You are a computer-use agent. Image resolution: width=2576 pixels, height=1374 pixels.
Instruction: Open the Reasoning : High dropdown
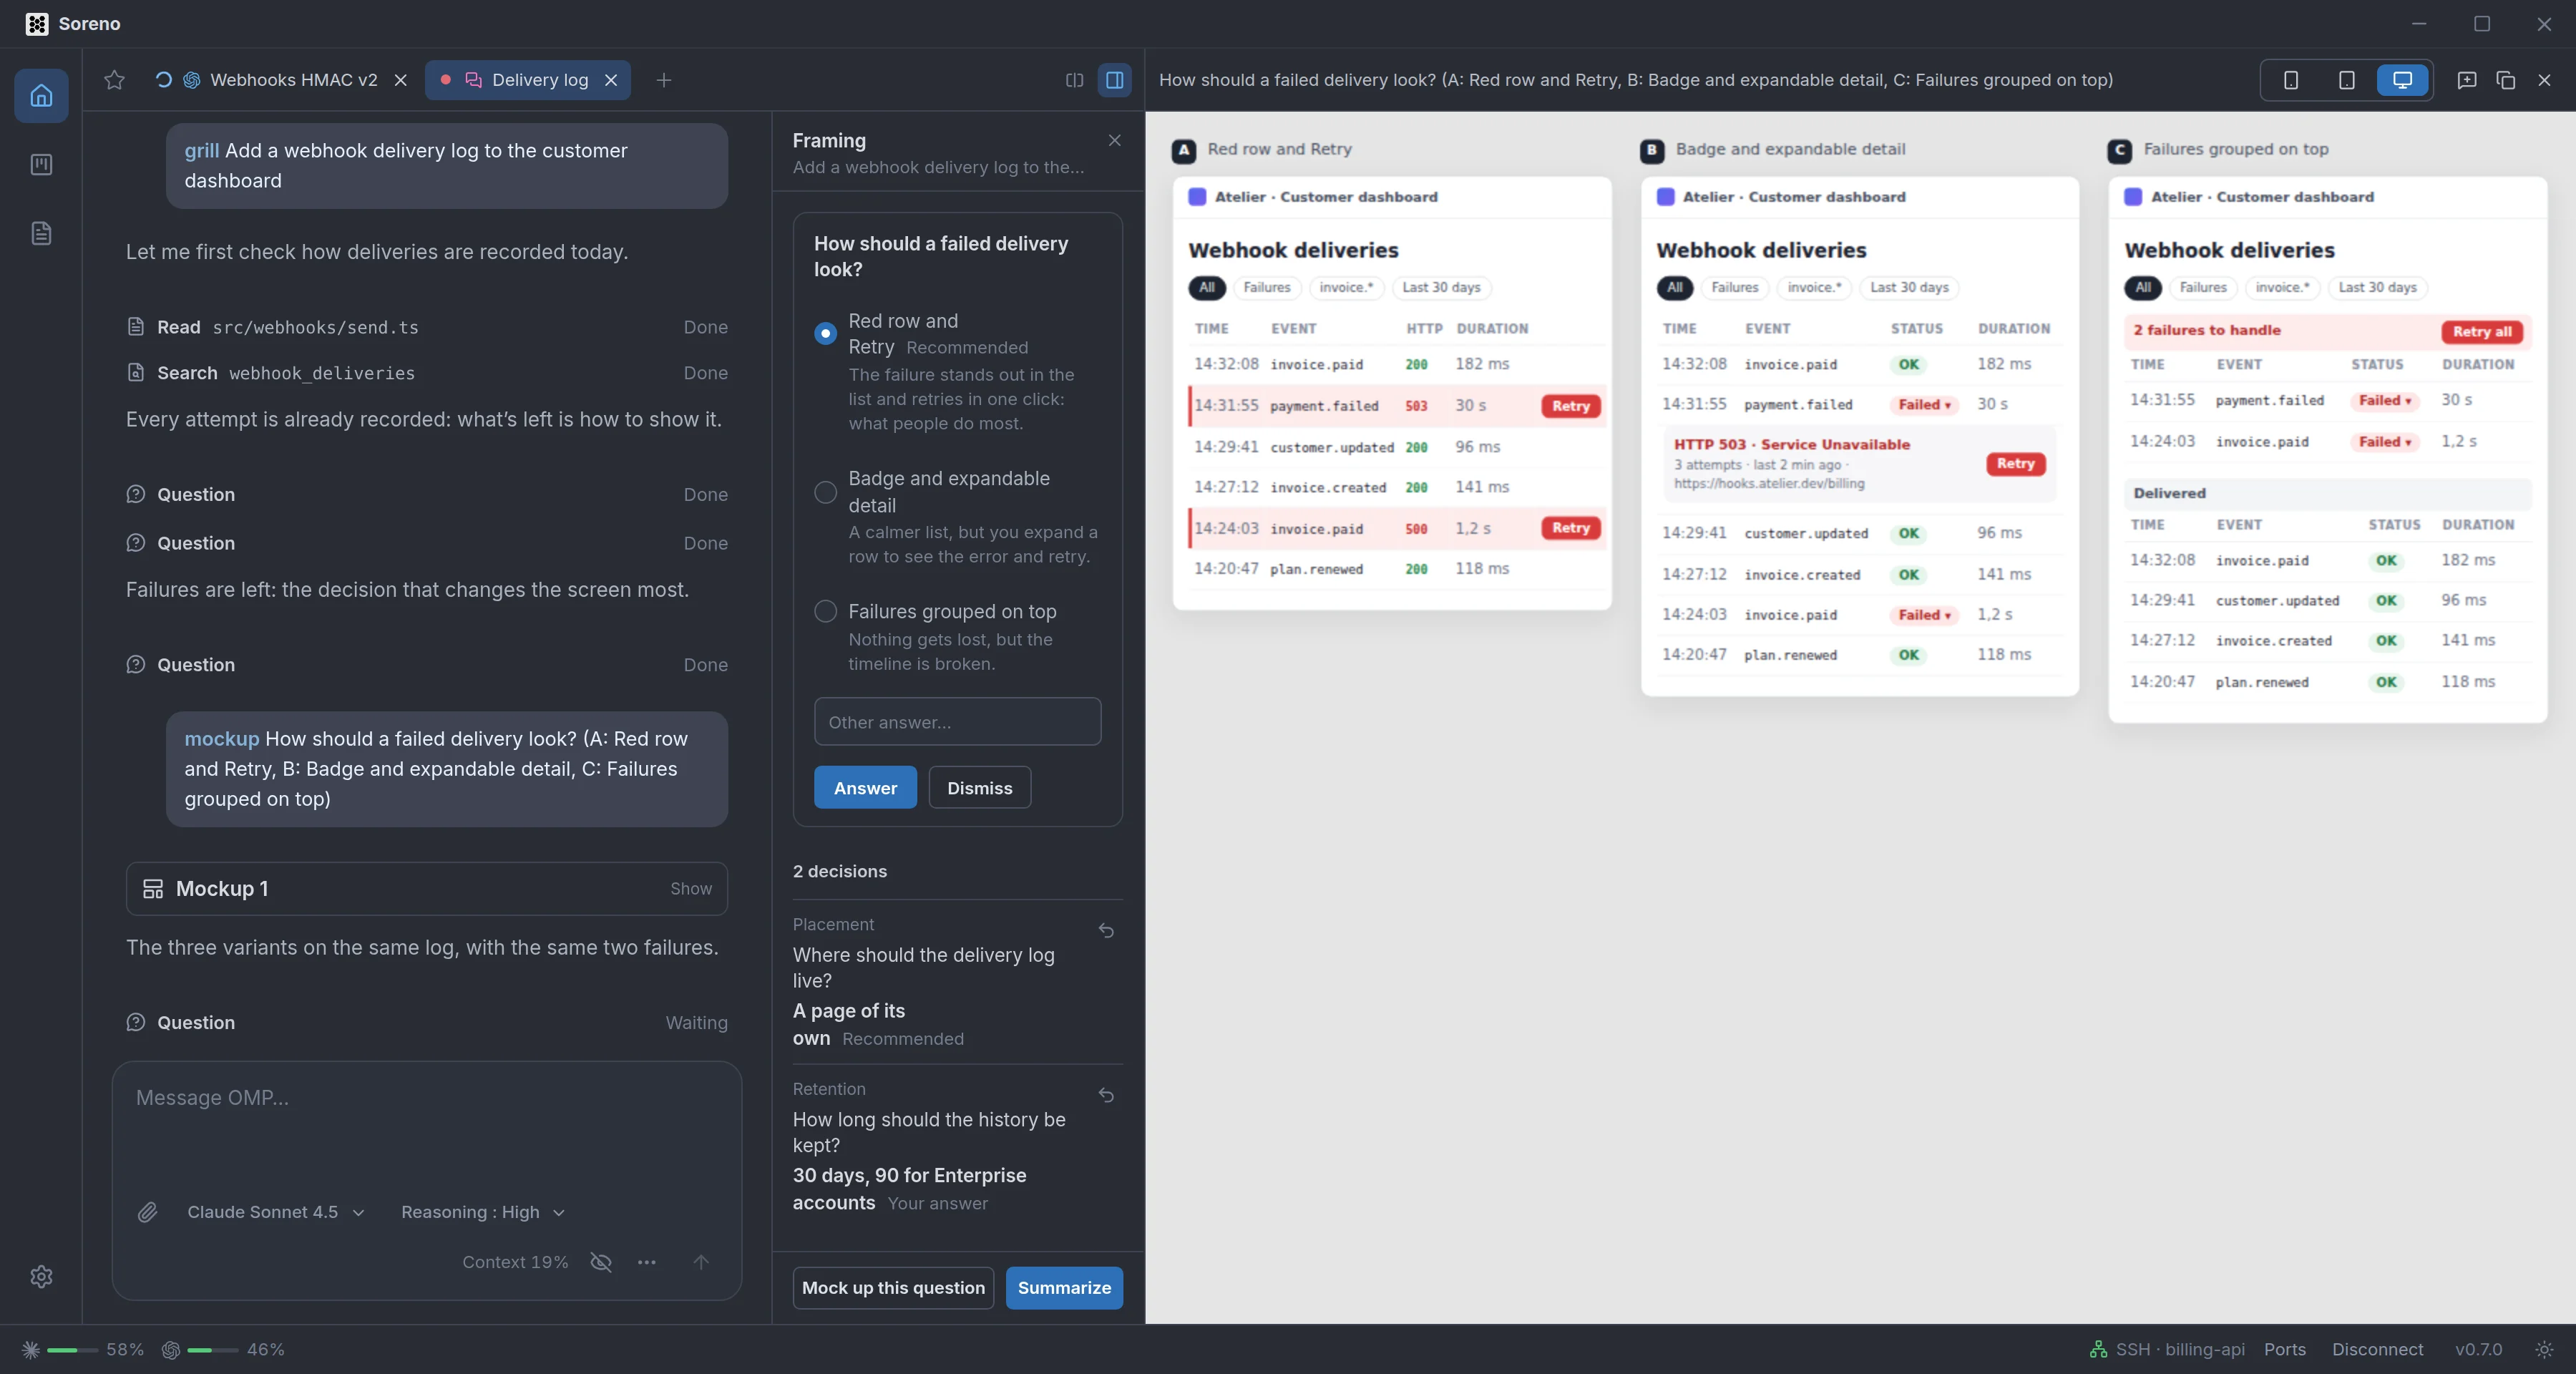[483, 1212]
